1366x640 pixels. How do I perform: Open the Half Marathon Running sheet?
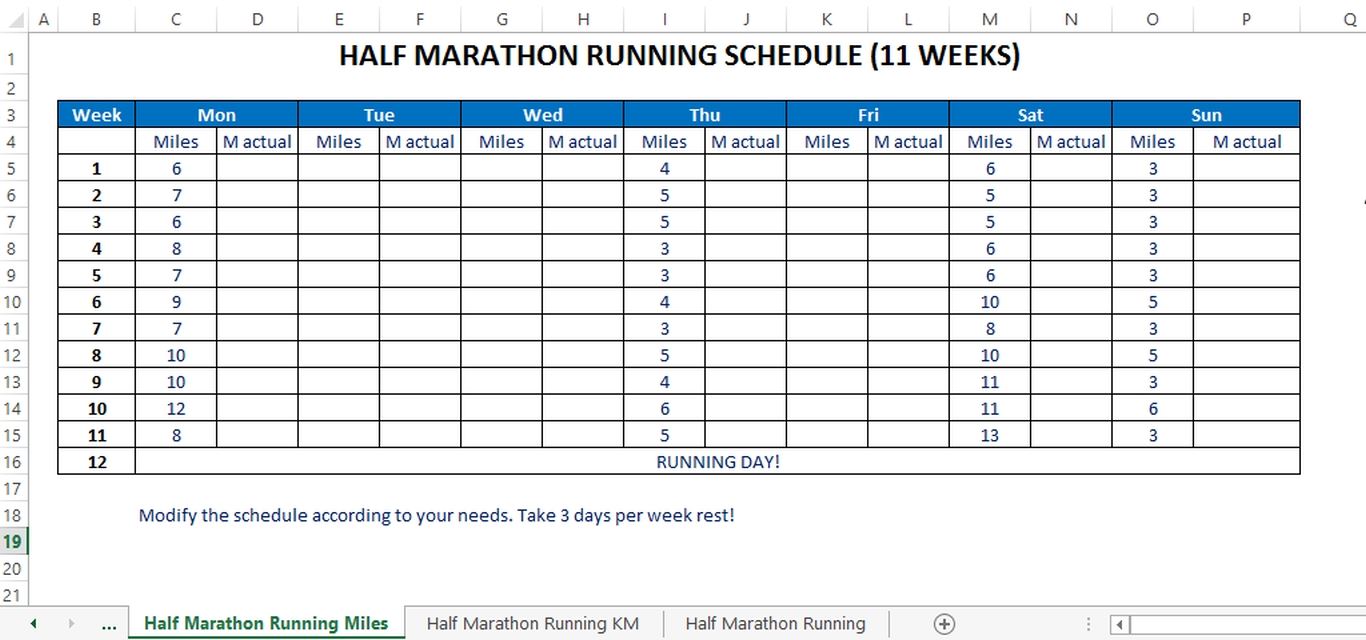[774, 623]
